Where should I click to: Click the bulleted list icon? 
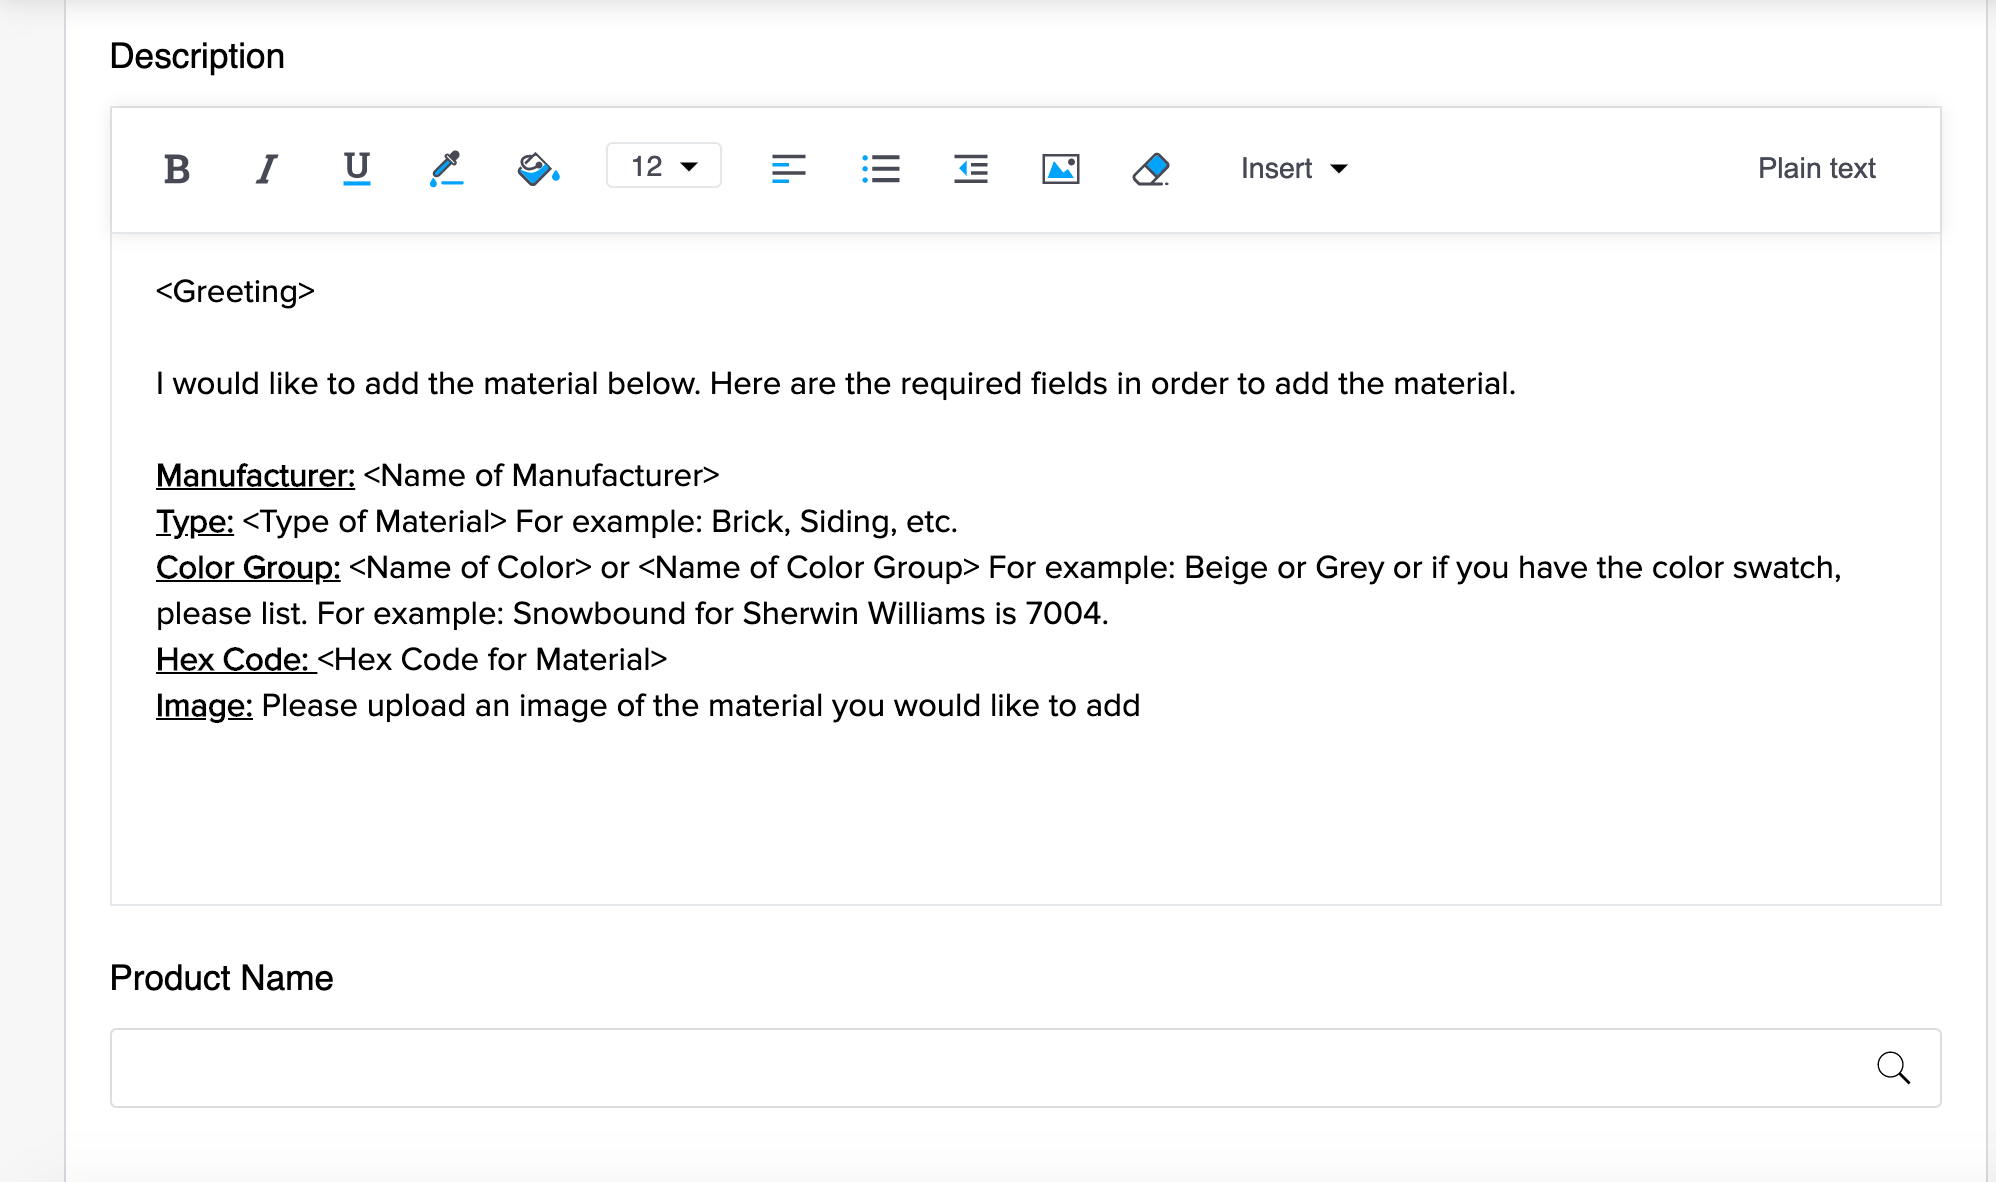(880, 168)
